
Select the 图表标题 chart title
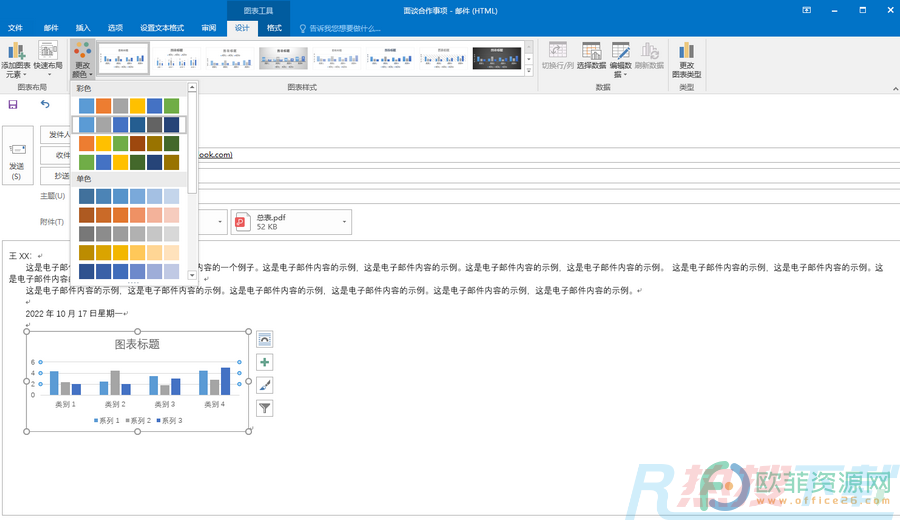(x=137, y=344)
